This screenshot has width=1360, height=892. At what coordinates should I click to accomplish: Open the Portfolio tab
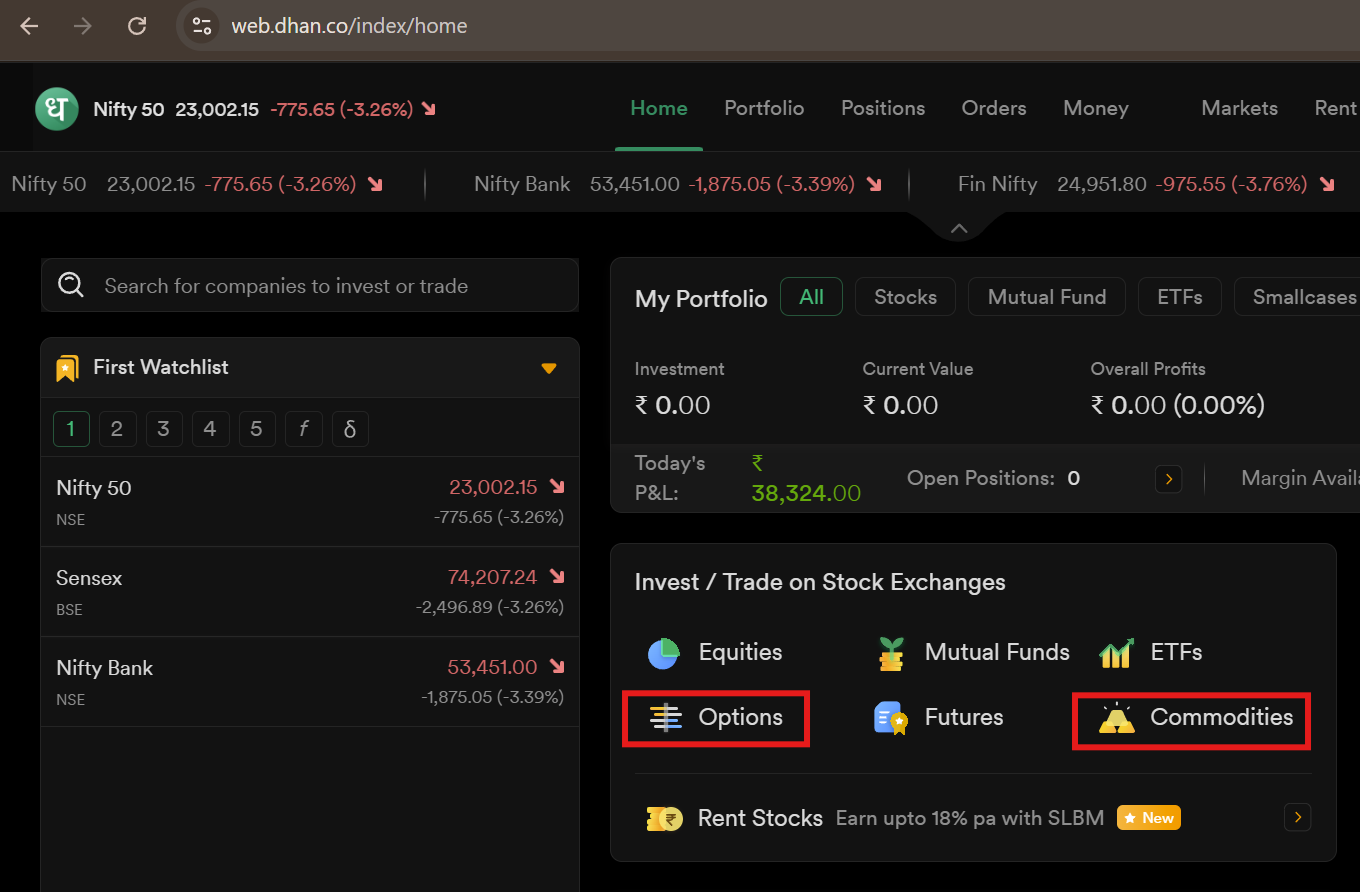[x=764, y=108]
